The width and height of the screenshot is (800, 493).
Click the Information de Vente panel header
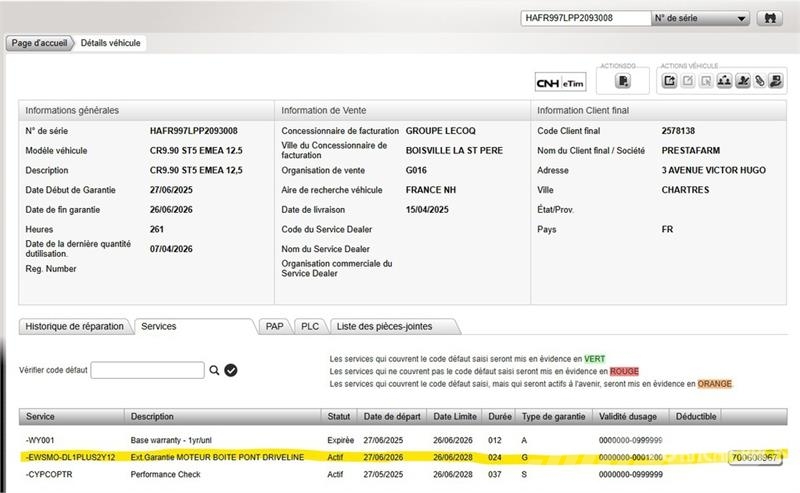(x=403, y=110)
